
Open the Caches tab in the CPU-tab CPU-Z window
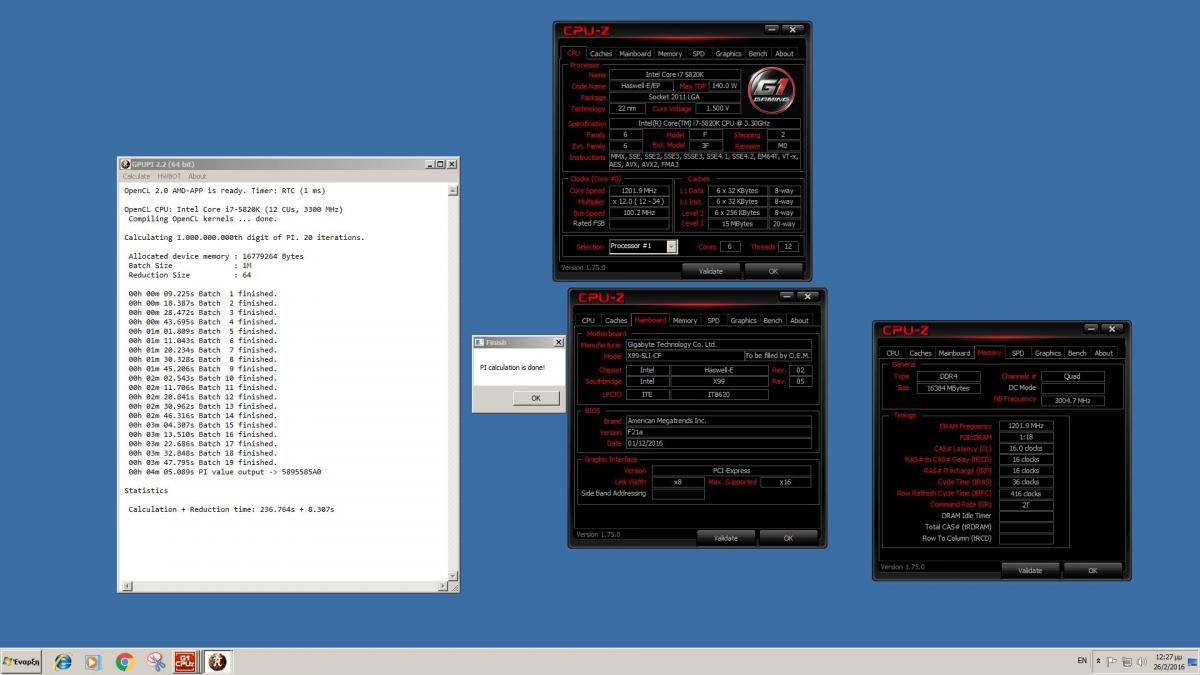click(601, 54)
